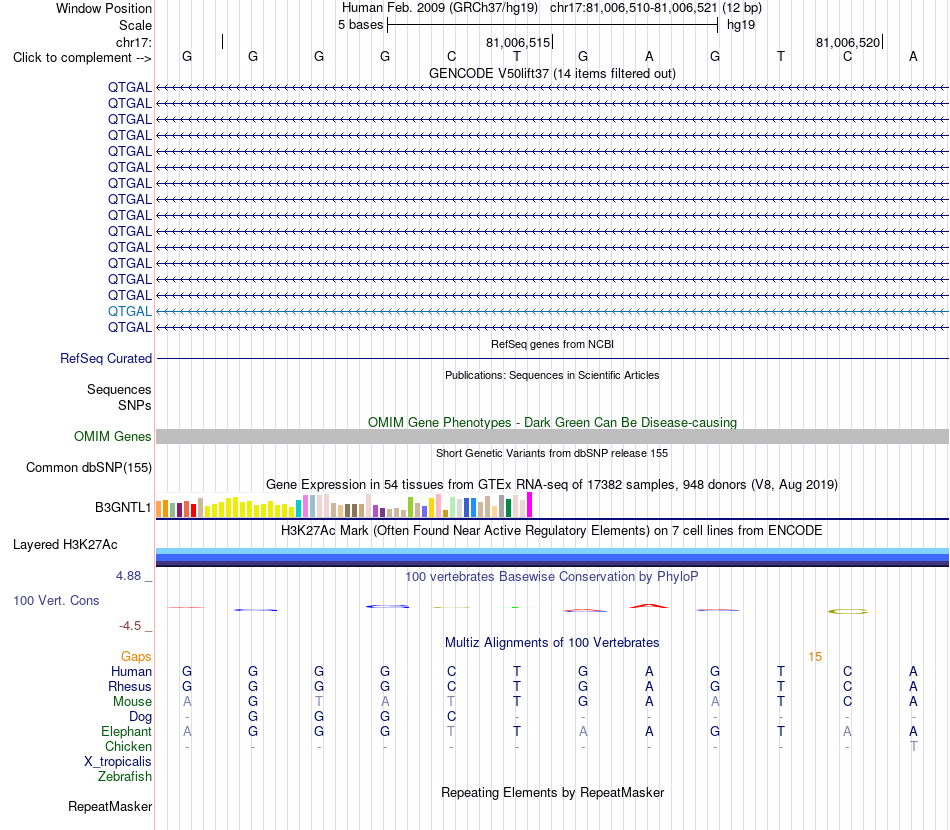Click the Mouse alignment row label
Screen dimensions: 950x830
coord(132,702)
